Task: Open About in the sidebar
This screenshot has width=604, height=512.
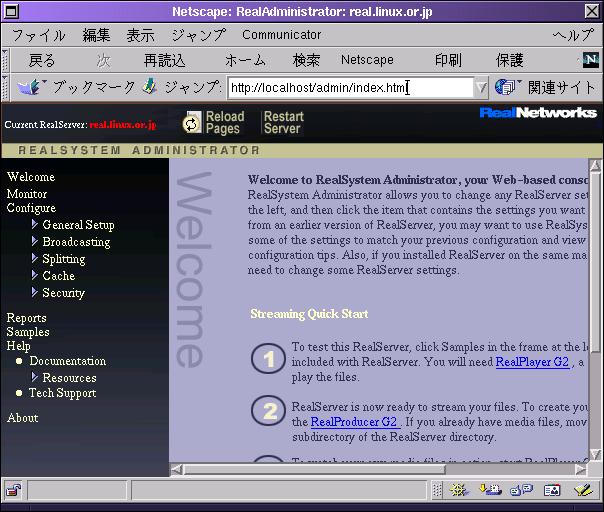Action: [22, 418]
